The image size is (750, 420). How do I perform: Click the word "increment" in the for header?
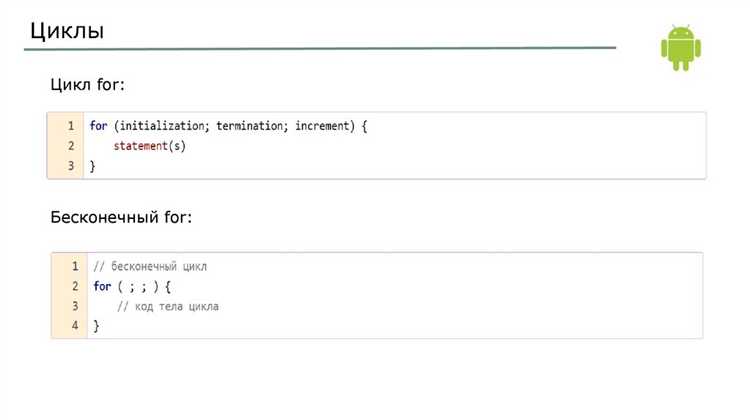pyautogui.click(x=324, y=126)
